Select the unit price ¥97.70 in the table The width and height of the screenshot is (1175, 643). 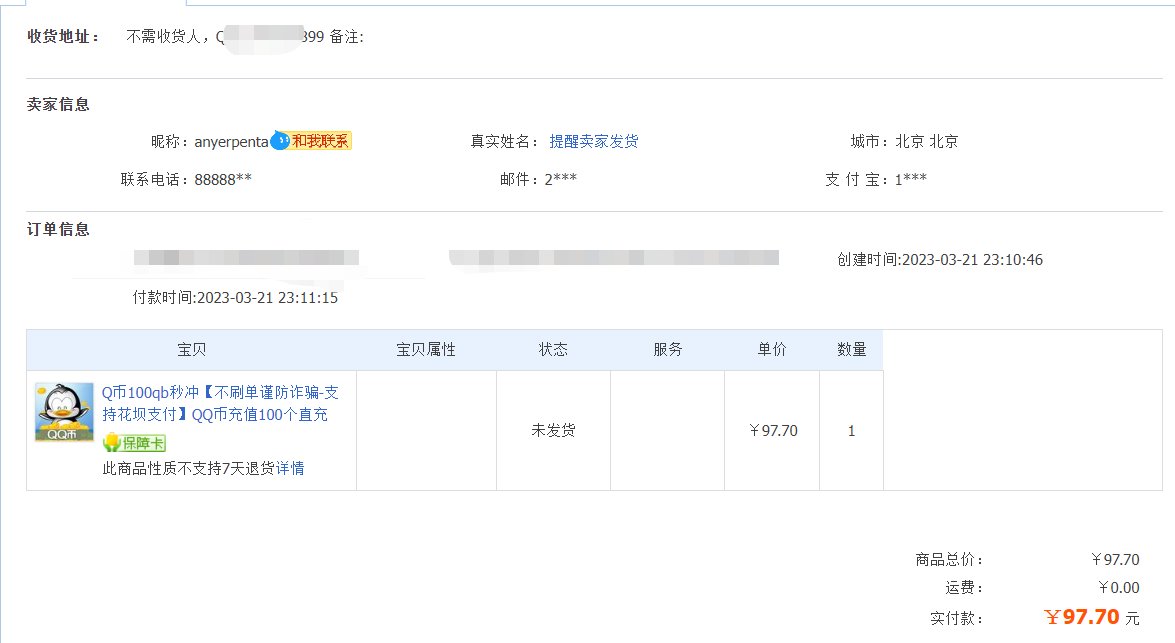773,430
